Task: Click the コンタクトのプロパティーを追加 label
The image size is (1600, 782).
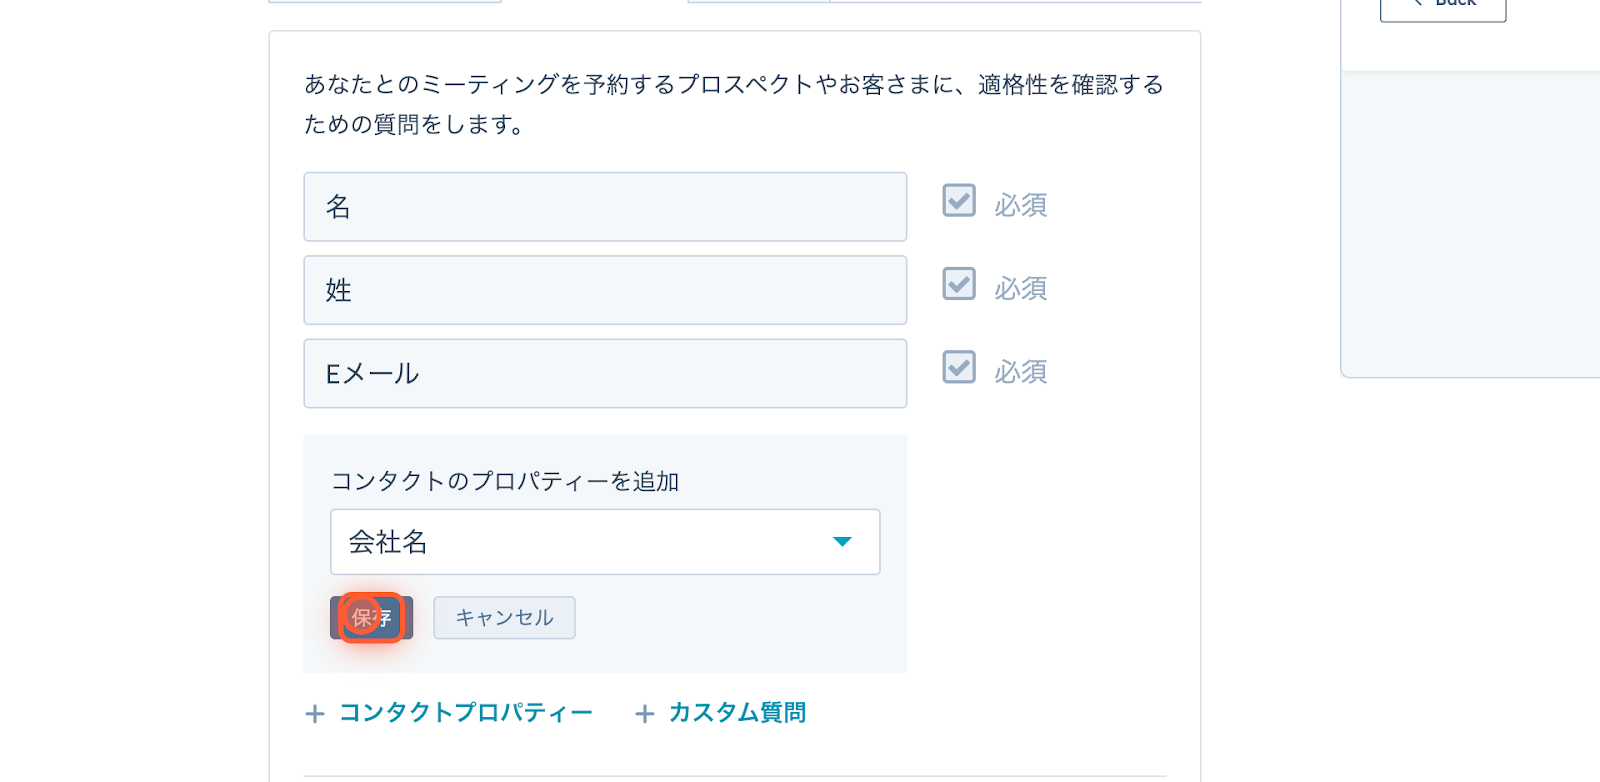Action: click(505, 481)
